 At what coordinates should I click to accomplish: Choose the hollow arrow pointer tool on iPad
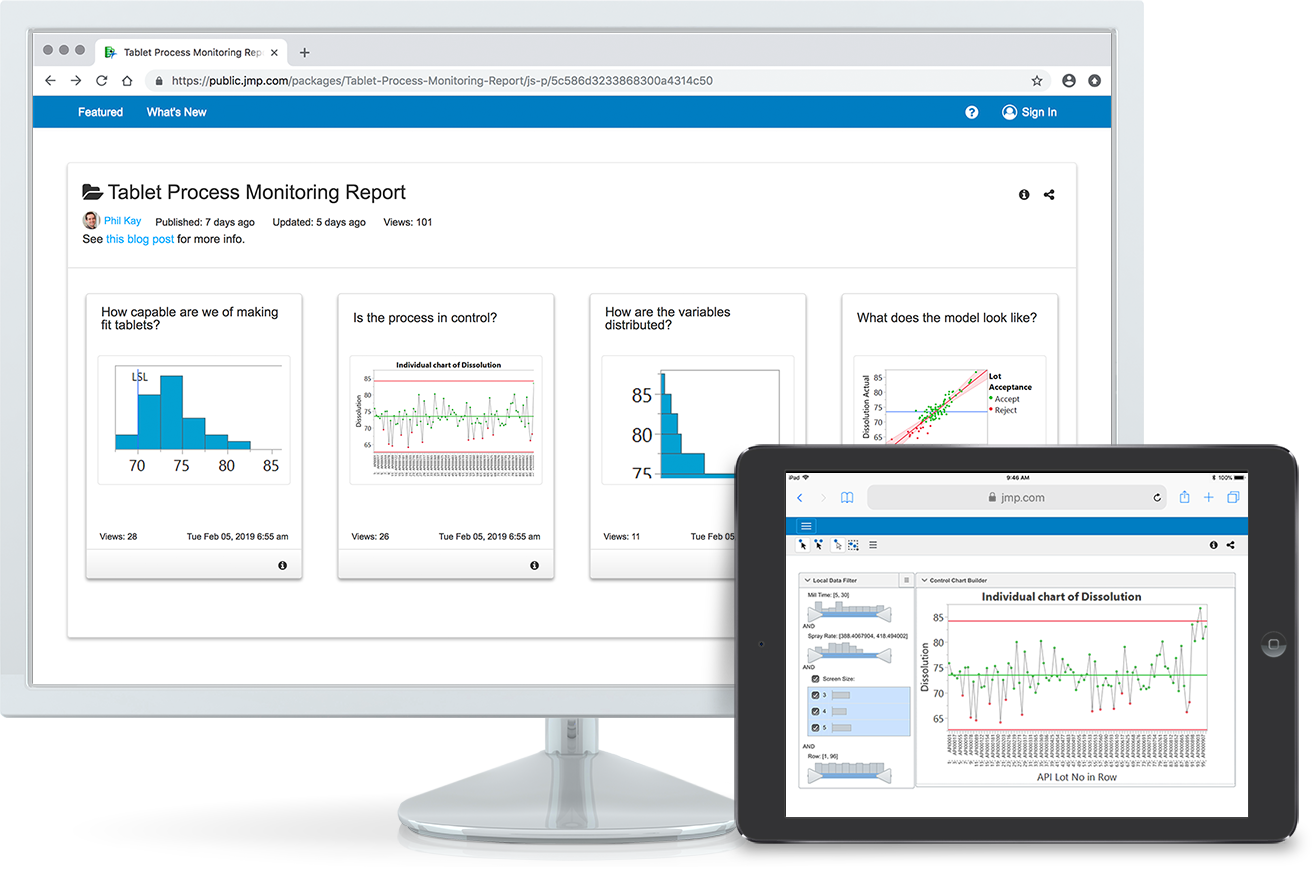(837, 545)
